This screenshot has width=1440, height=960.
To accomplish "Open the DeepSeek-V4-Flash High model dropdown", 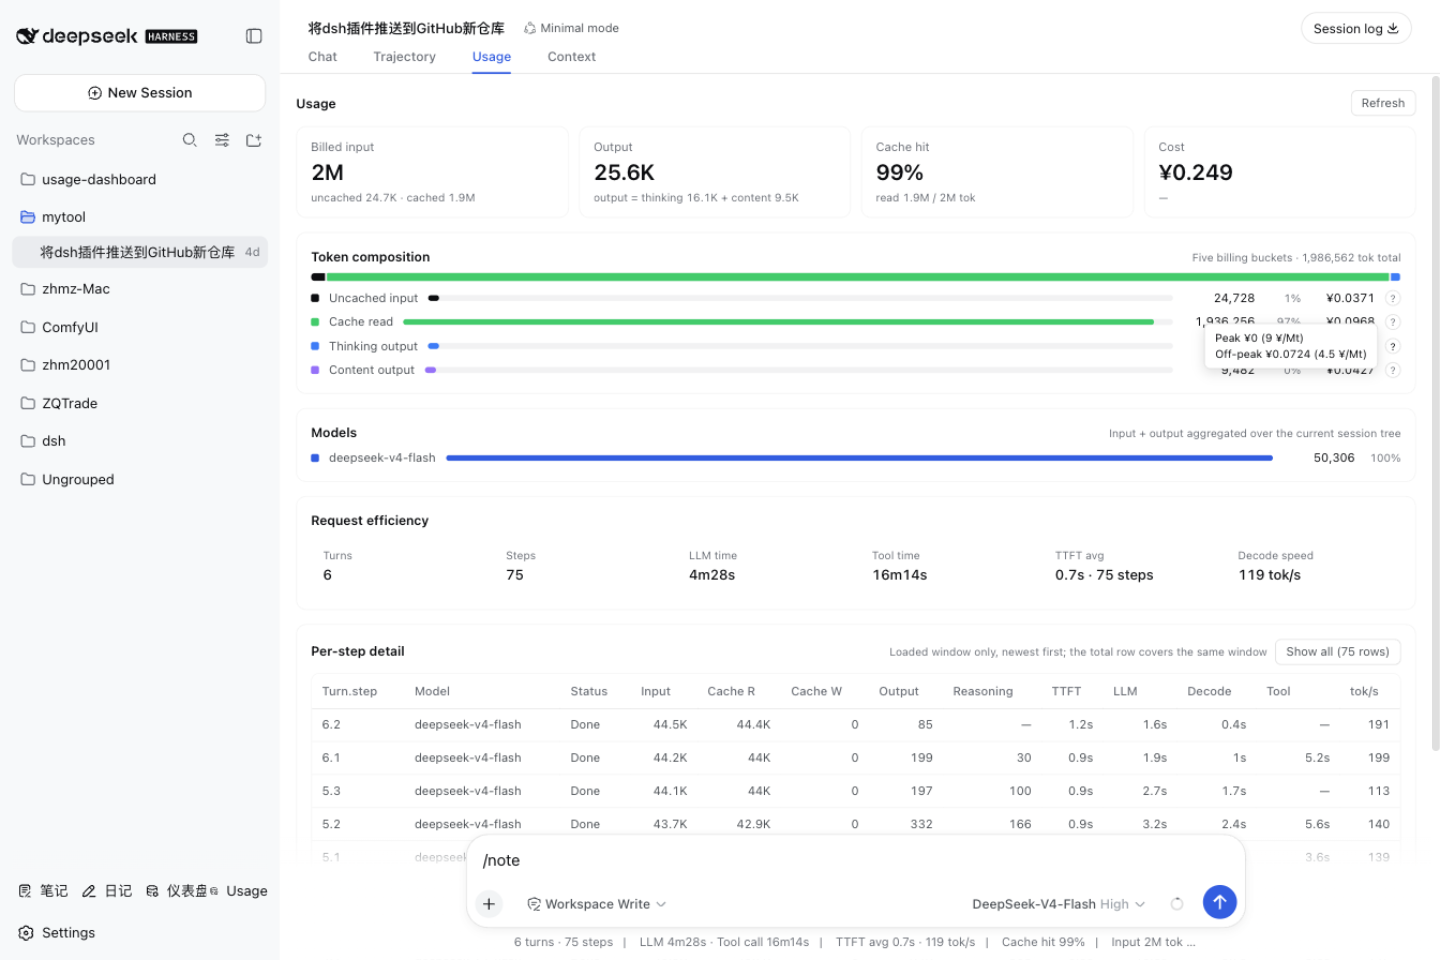I will (1059, 904).
